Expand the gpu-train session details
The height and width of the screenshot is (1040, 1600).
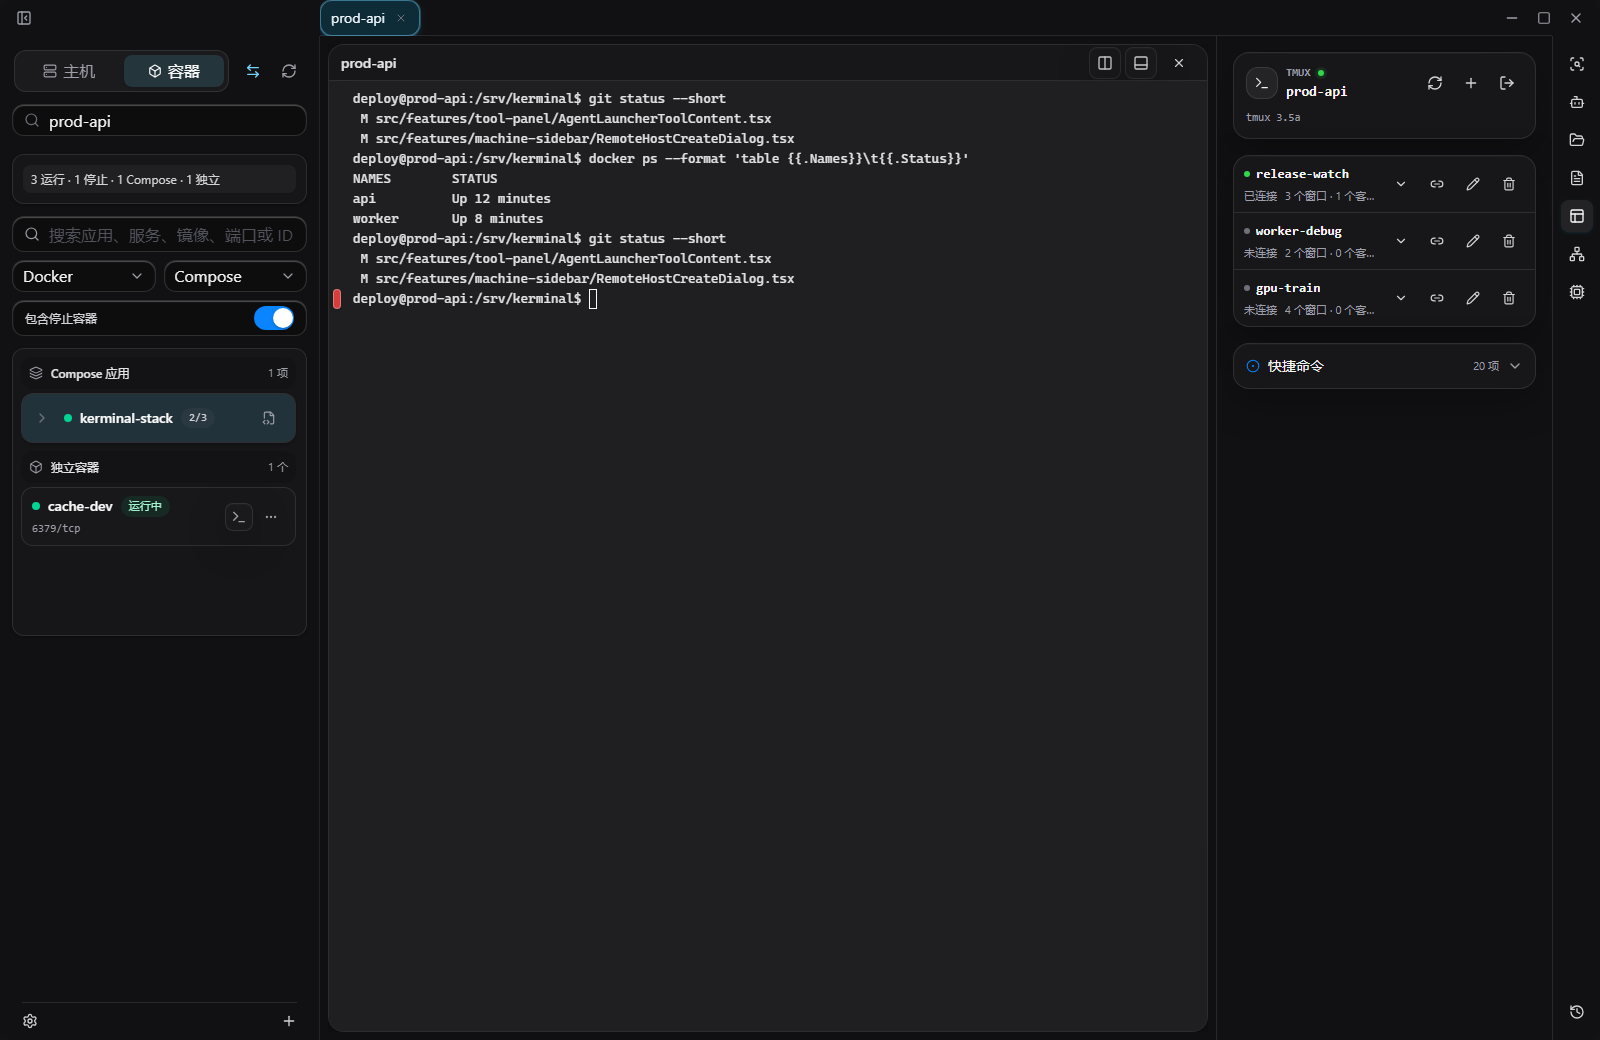[x=1401, y=298]
